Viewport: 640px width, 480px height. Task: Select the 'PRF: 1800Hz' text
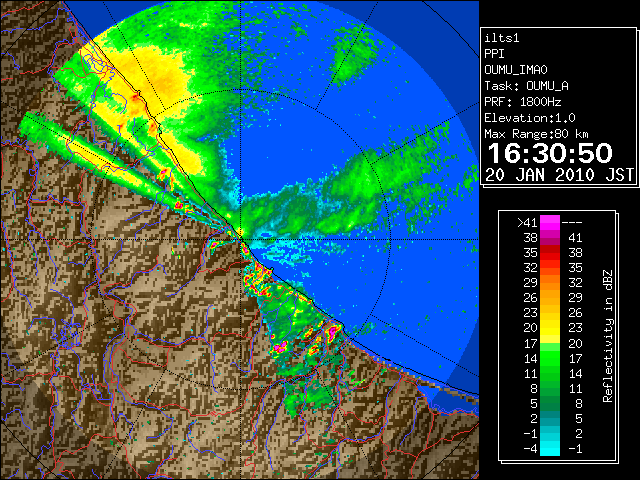pos(523,102)
